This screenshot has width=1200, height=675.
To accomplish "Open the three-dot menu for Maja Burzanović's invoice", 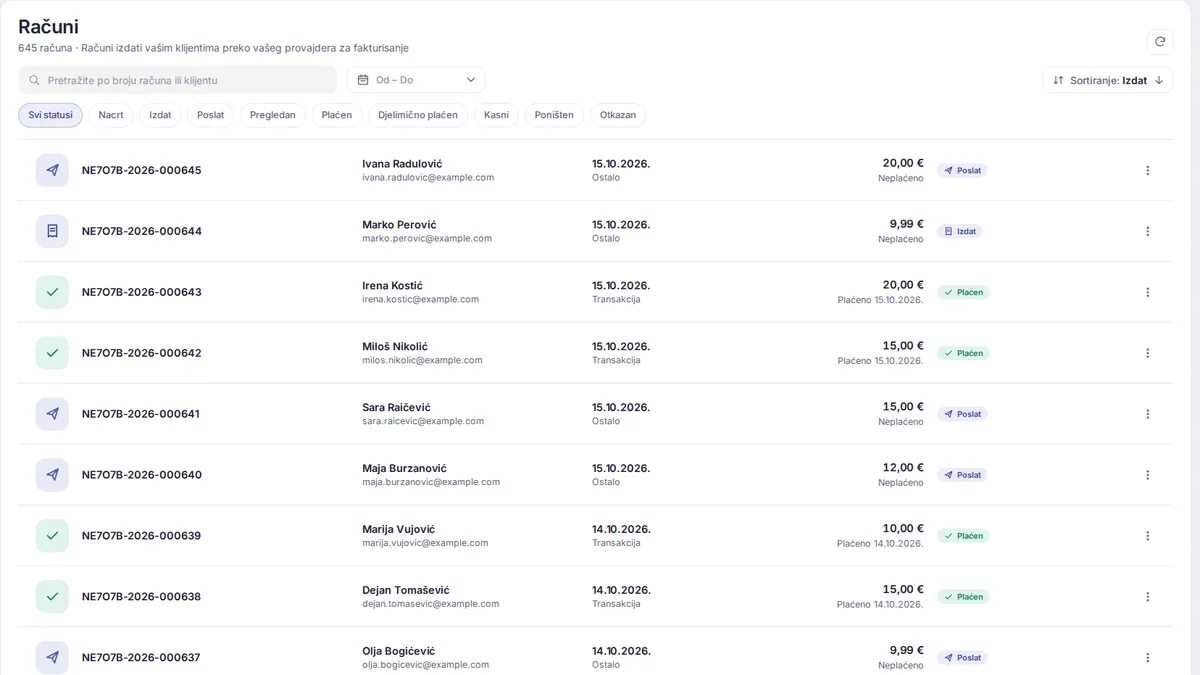I will (1147, 475).
